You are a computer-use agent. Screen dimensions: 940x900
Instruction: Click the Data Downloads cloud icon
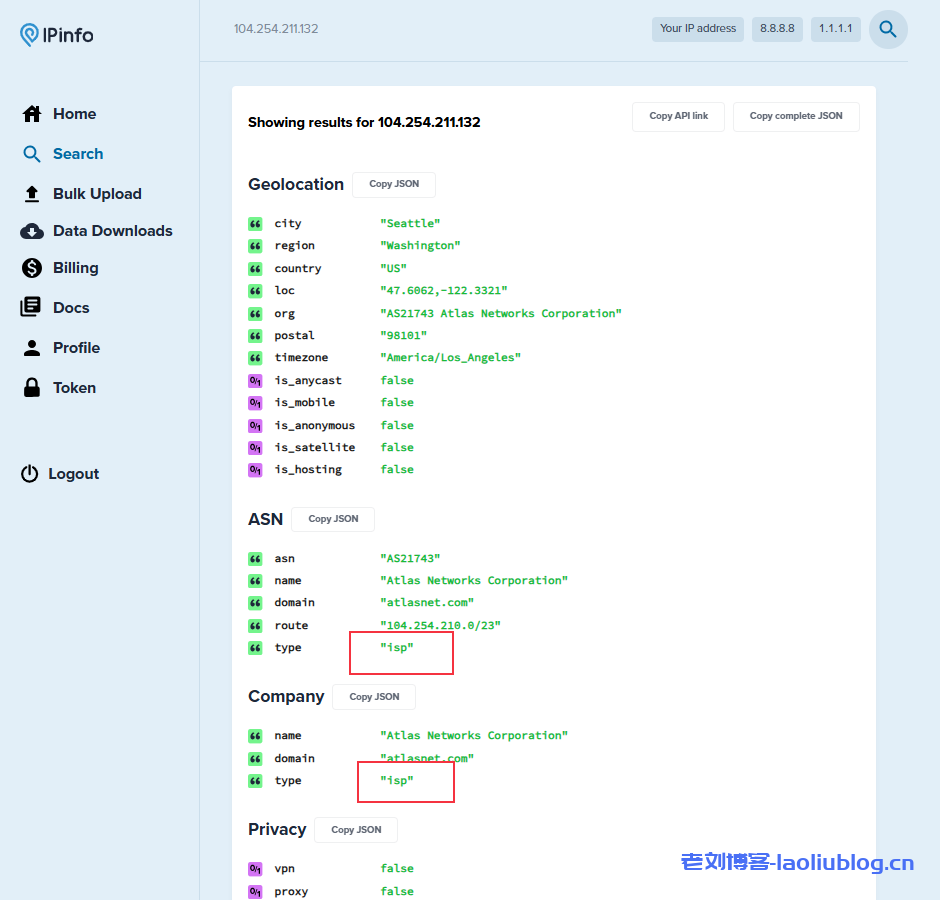tap(32, 231)
